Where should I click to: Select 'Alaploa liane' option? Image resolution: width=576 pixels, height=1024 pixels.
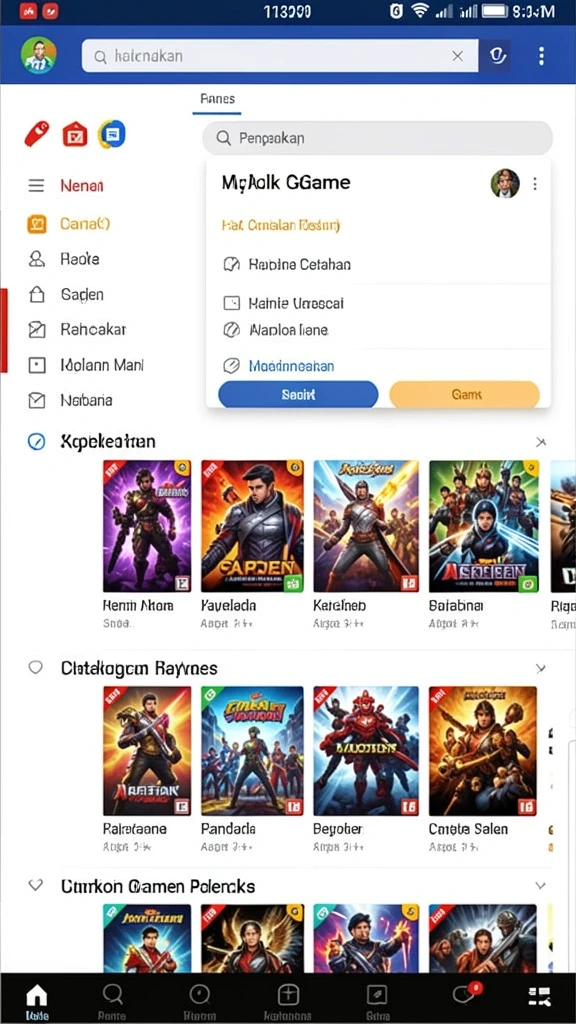click(276, 330)
